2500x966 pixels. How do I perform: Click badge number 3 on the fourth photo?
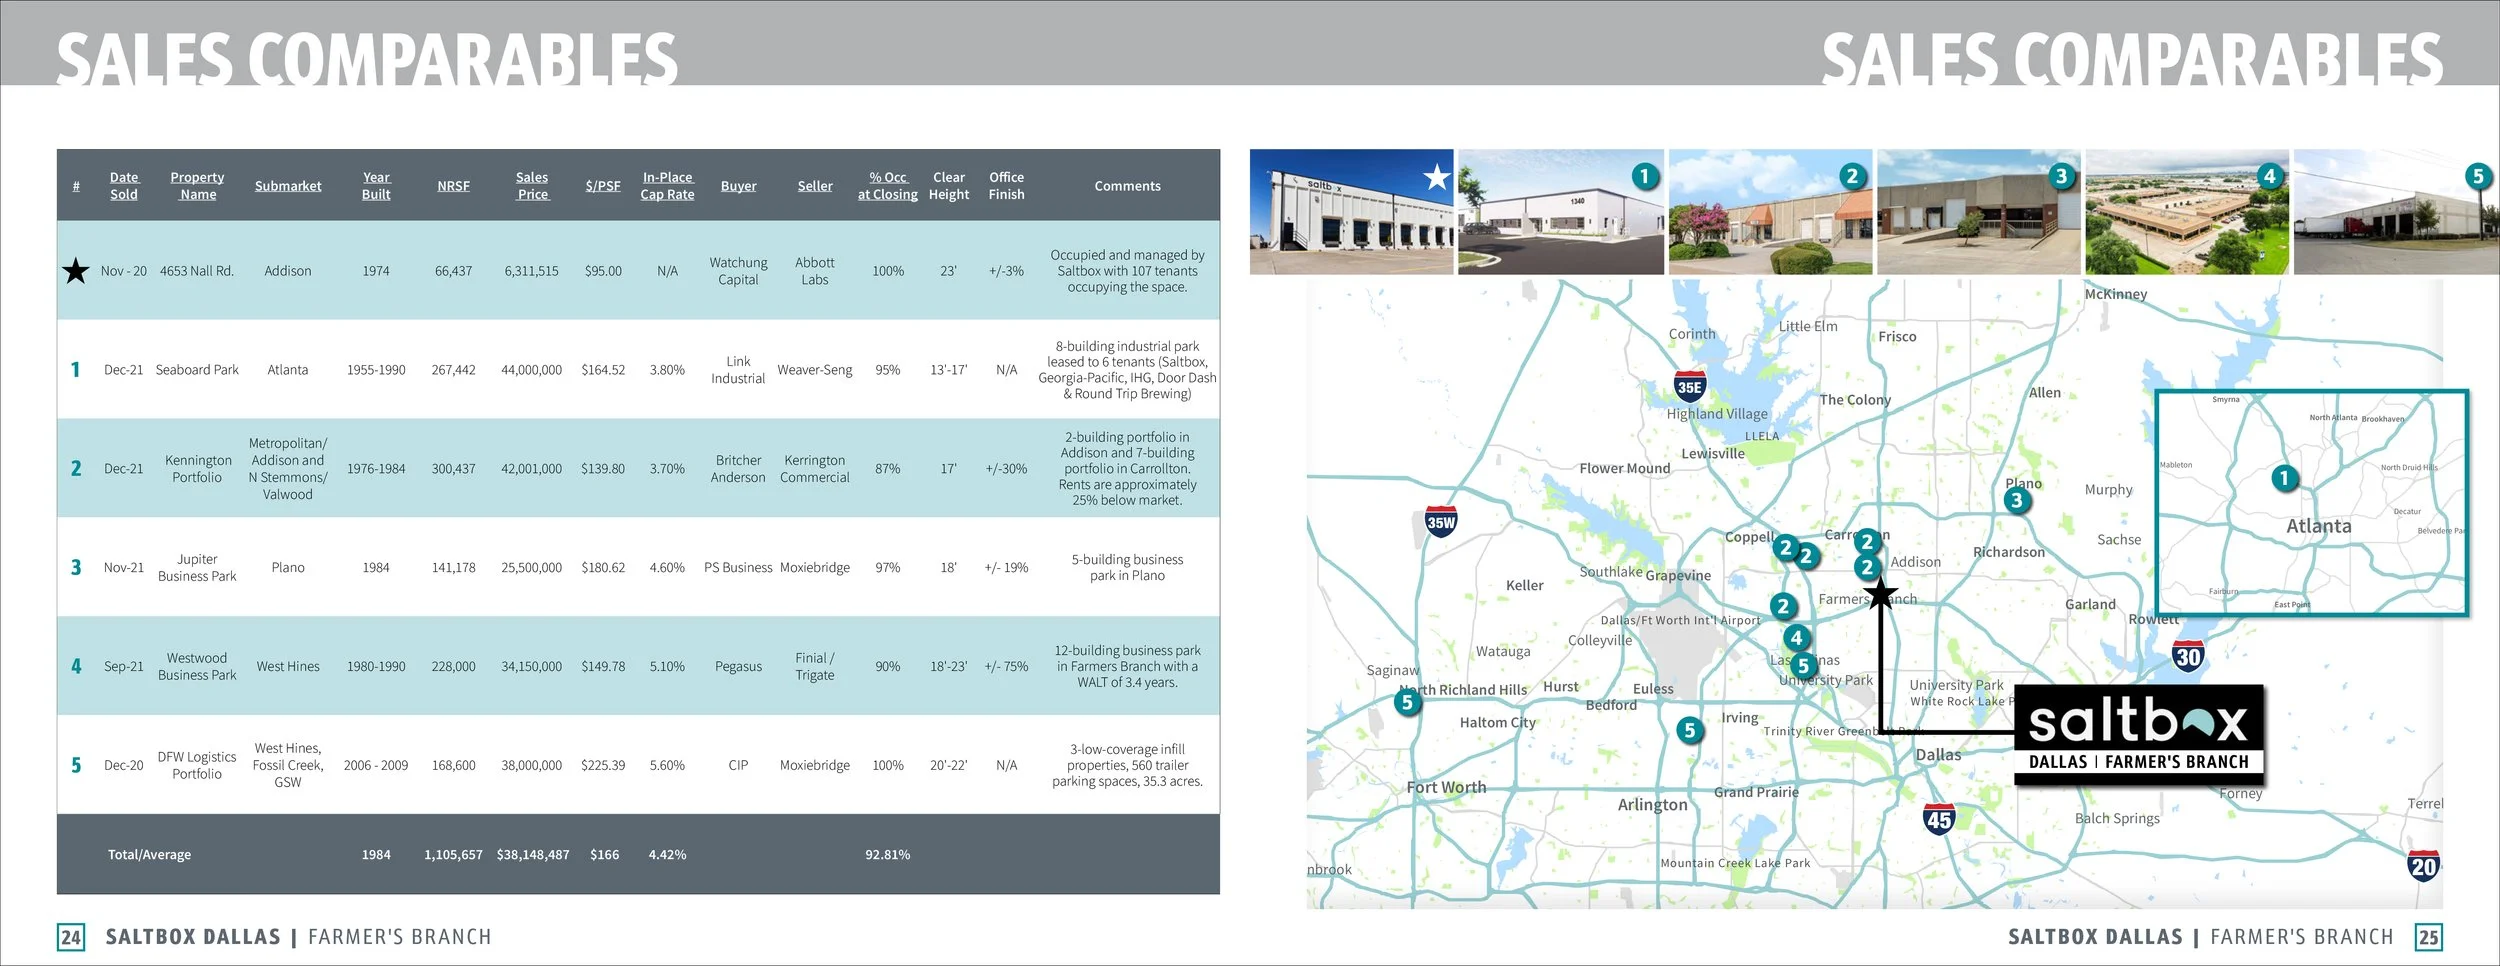2061,177
